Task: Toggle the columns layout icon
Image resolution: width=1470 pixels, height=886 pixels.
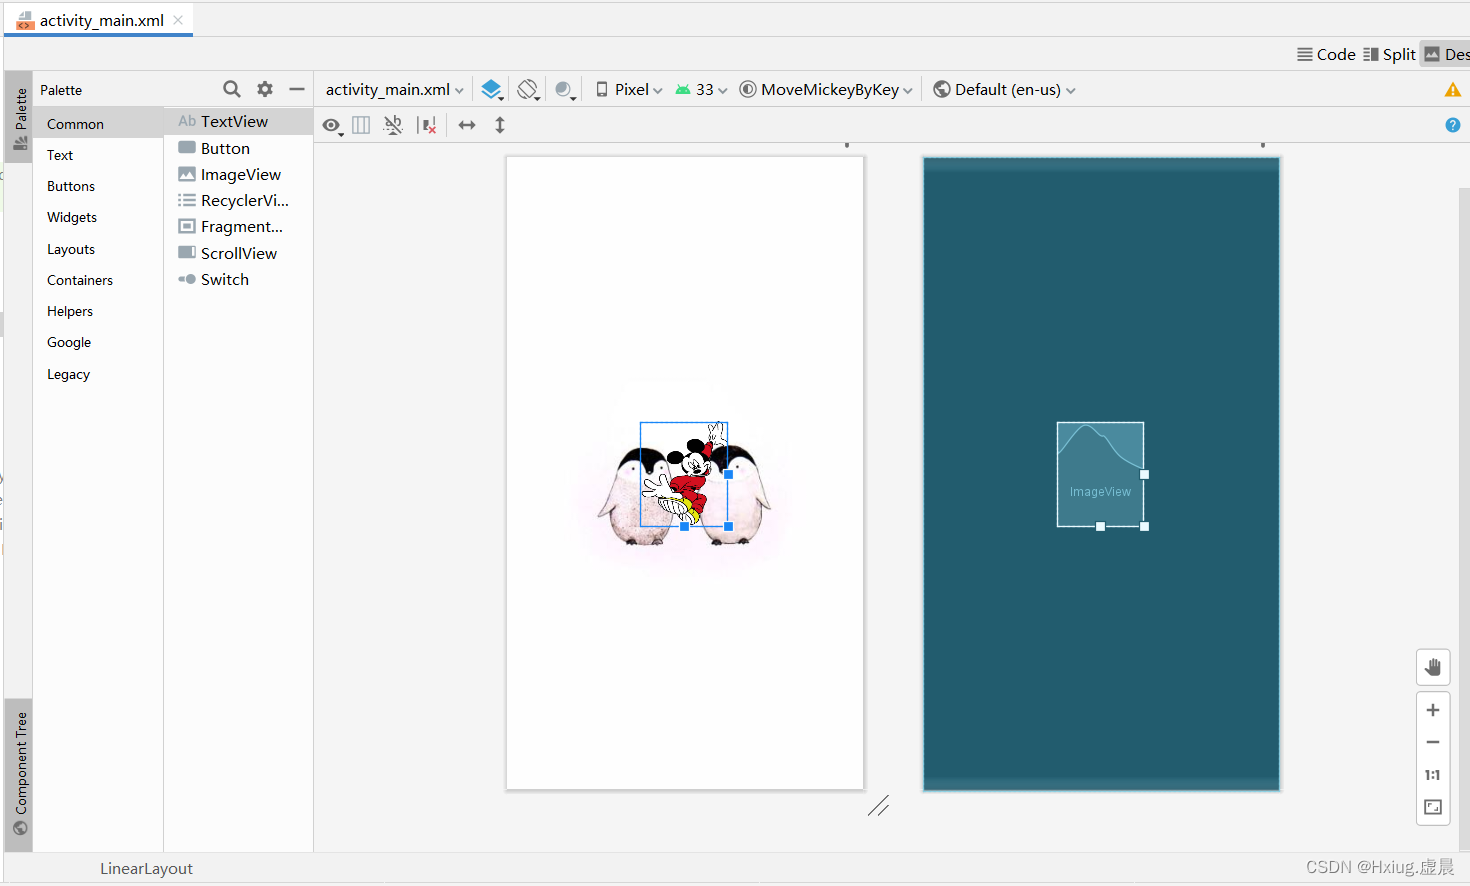Action: 361,125
